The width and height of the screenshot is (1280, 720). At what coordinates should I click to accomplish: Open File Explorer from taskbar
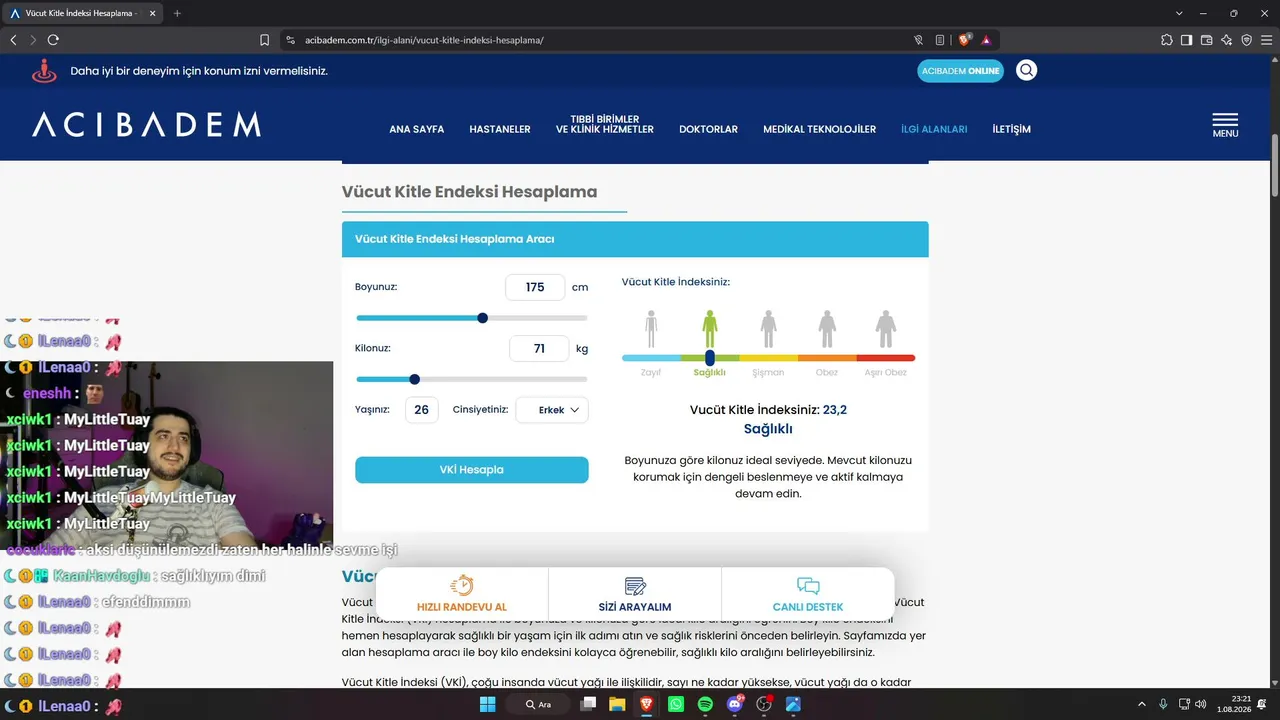click(618, 704)
